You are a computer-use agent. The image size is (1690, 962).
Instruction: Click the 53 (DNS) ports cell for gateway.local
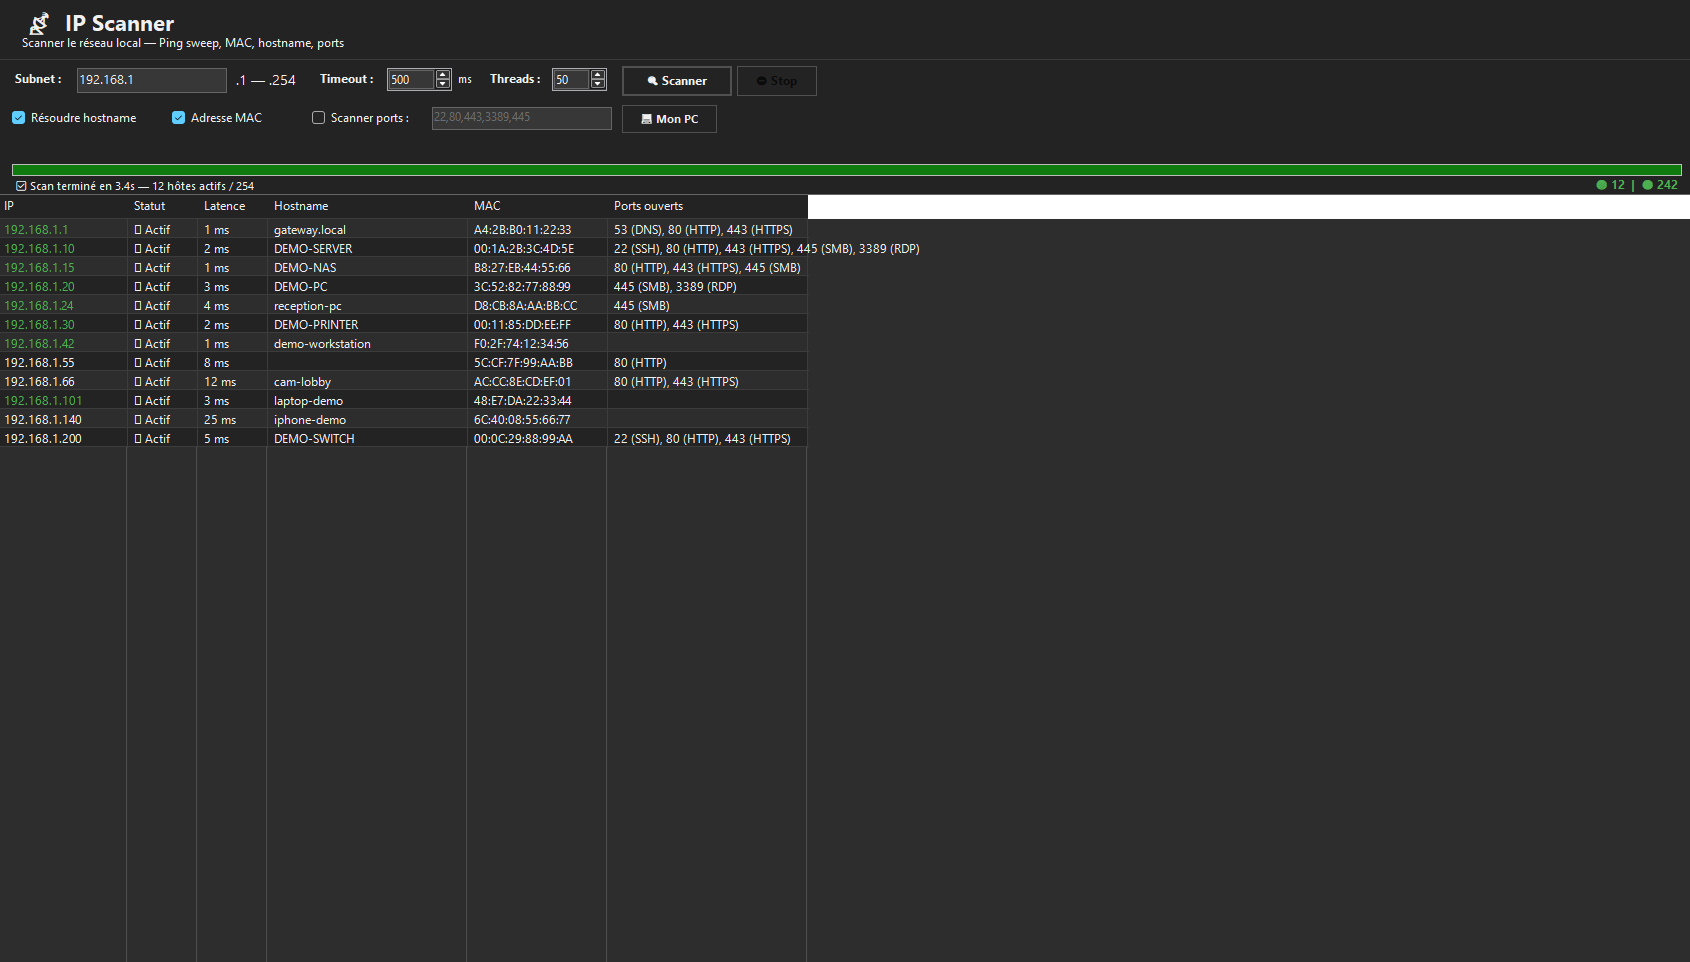pyautogui.click(x=703, y=230)
